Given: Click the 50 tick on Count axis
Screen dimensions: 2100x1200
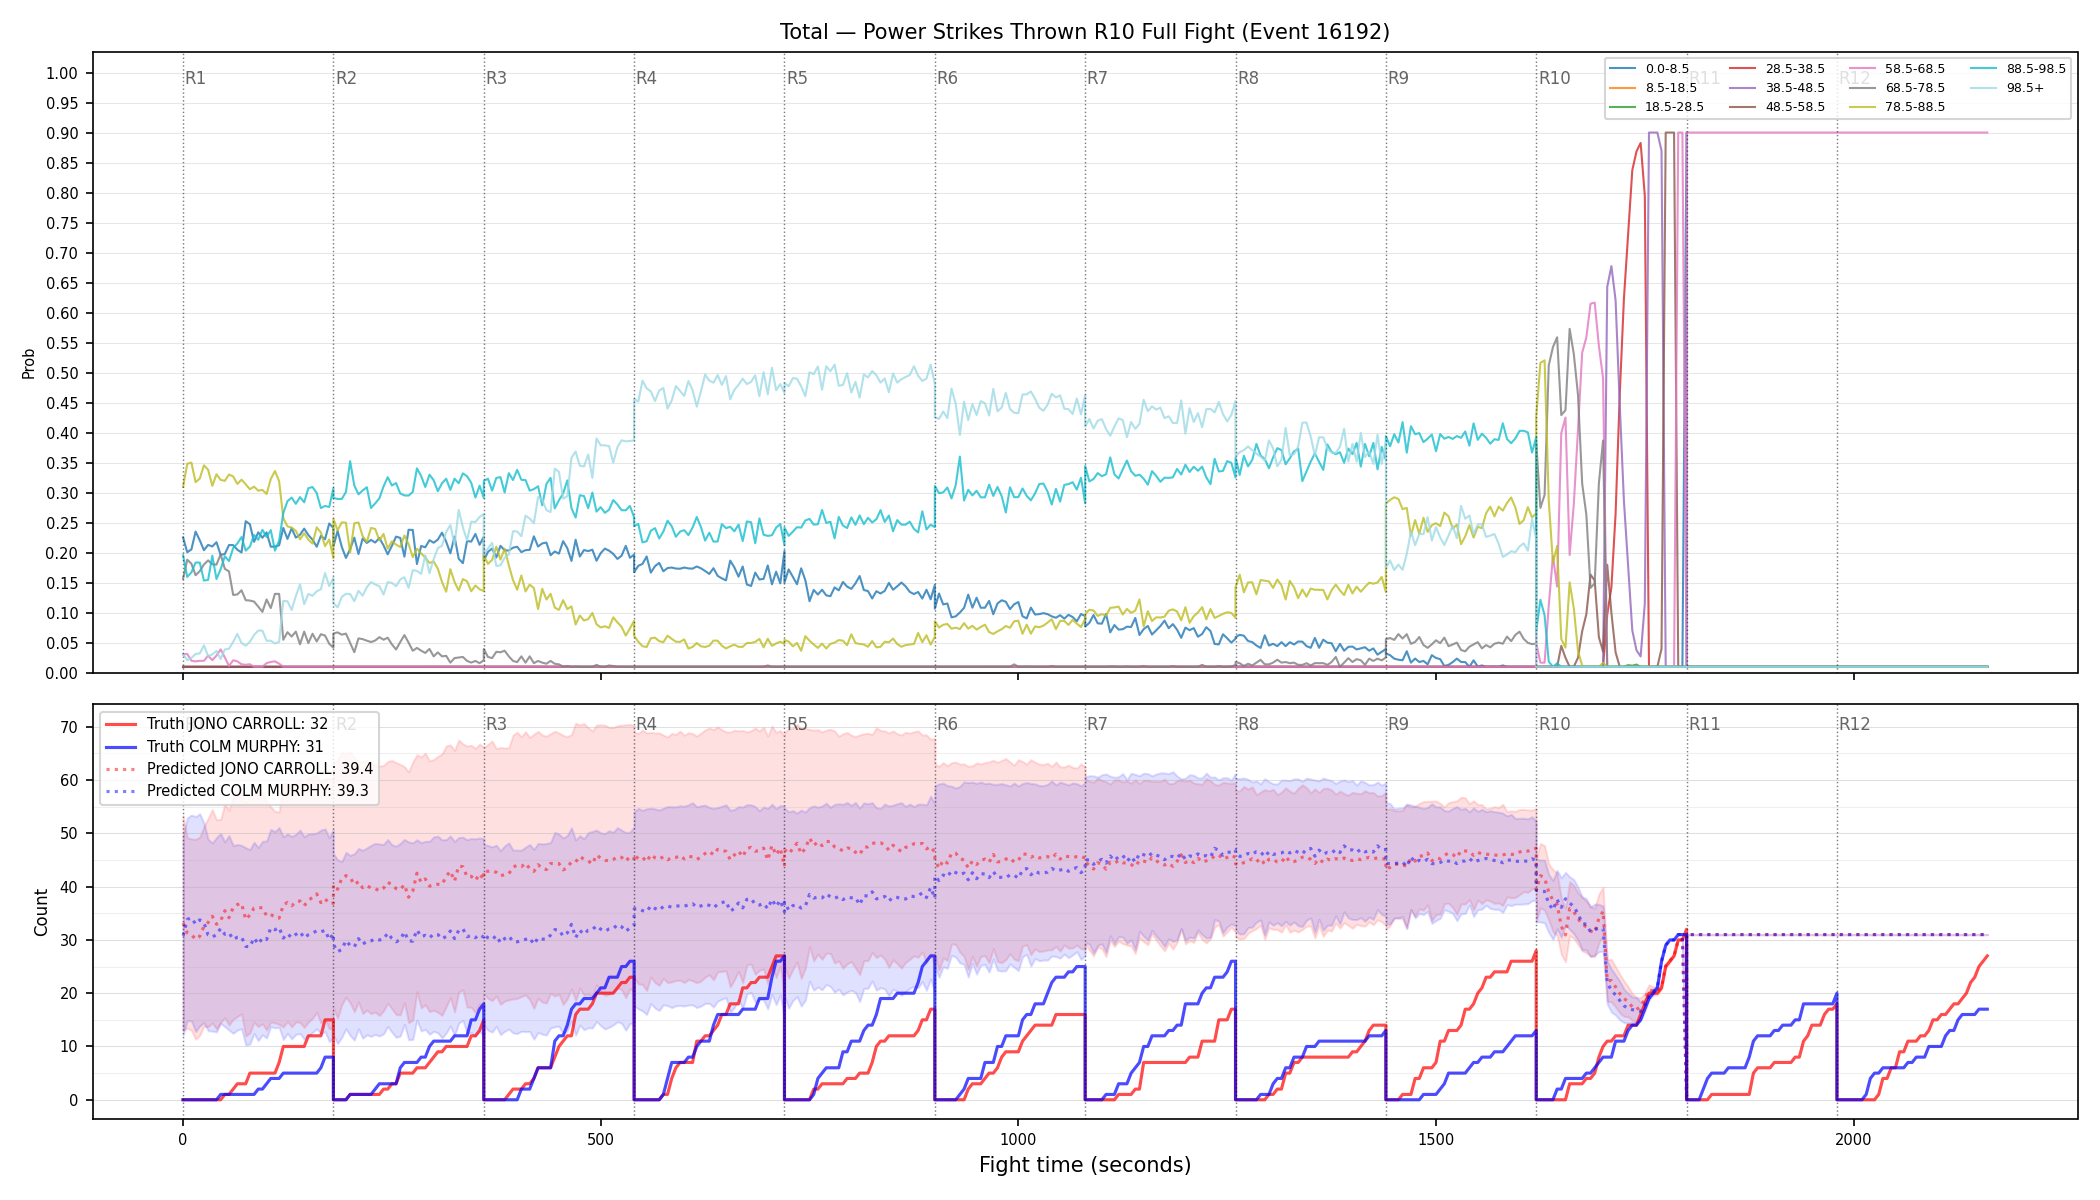Looking at the screenshot, I should (x=69, y=833).
